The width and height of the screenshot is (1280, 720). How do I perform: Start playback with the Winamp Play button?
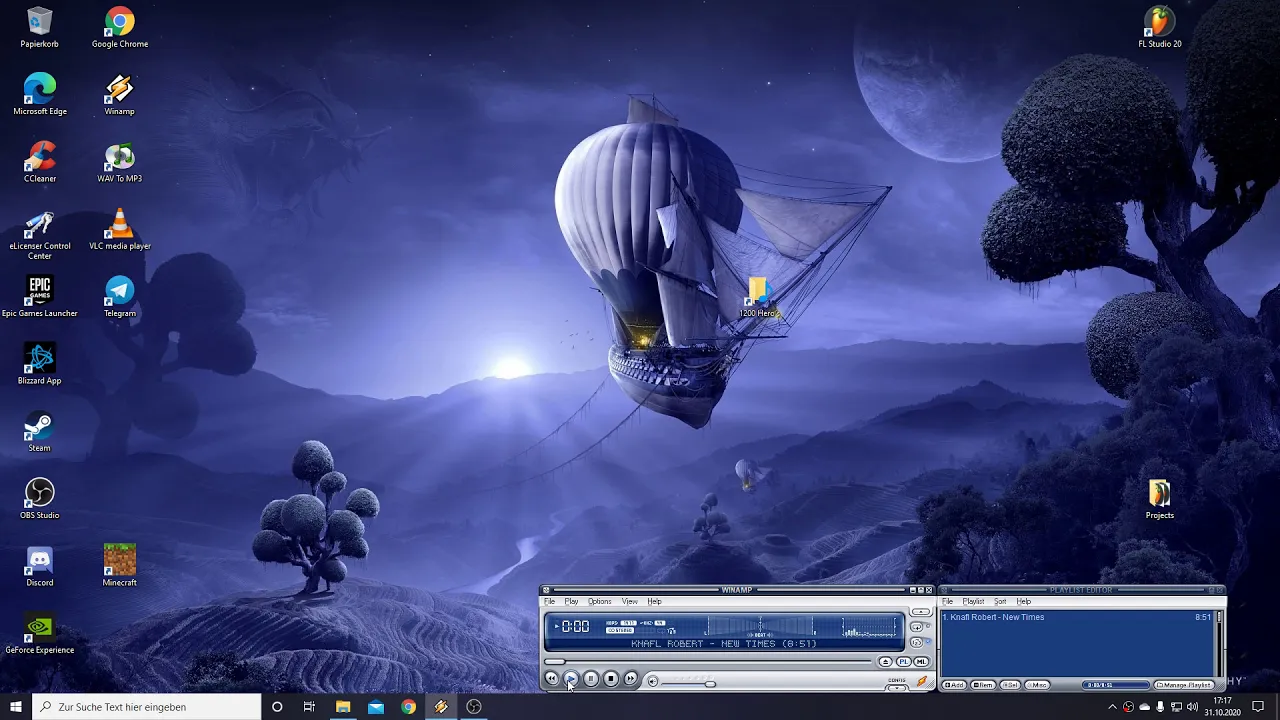coord(571,678)
